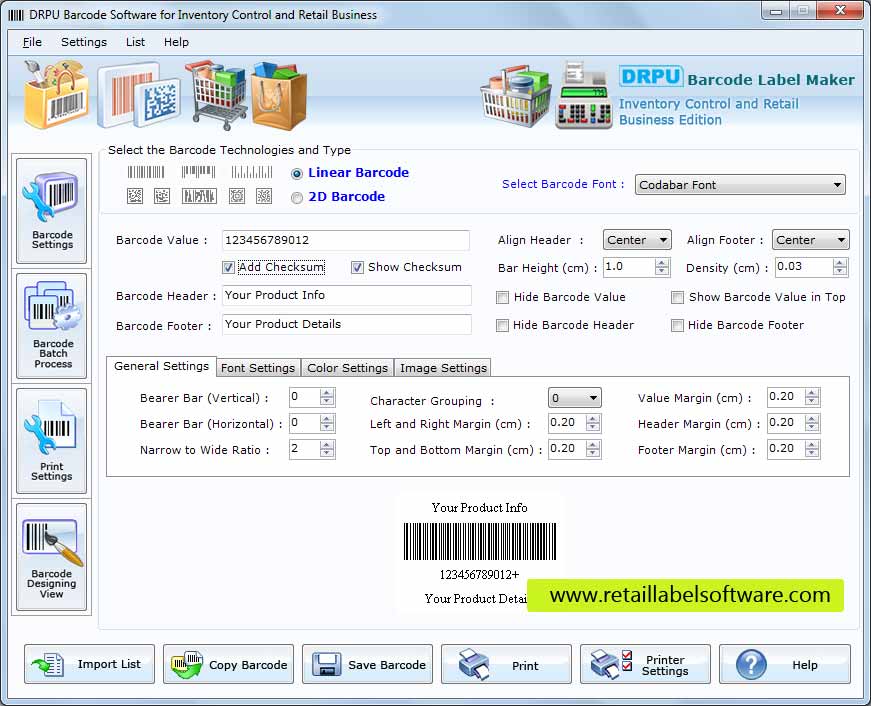Open Select Barcode Font dropdown

[x=740, y=185]
